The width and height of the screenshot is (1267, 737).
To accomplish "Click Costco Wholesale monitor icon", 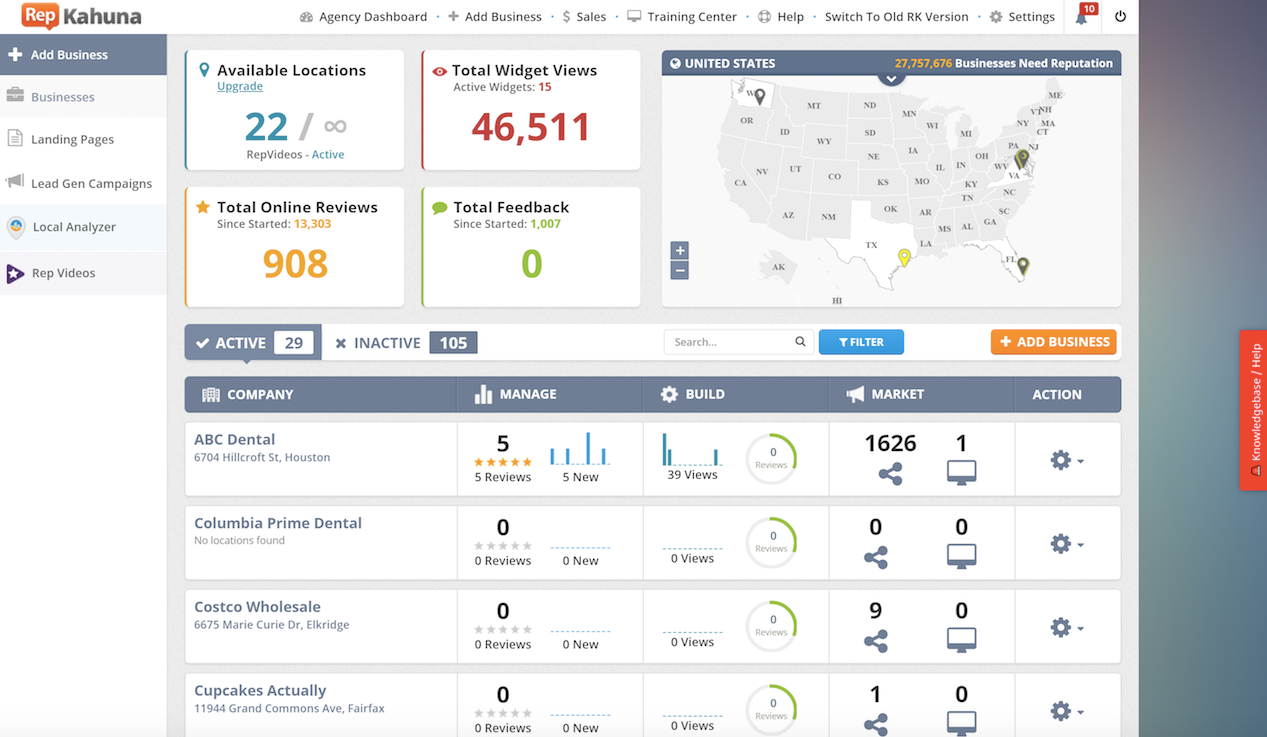I will 961,639.
